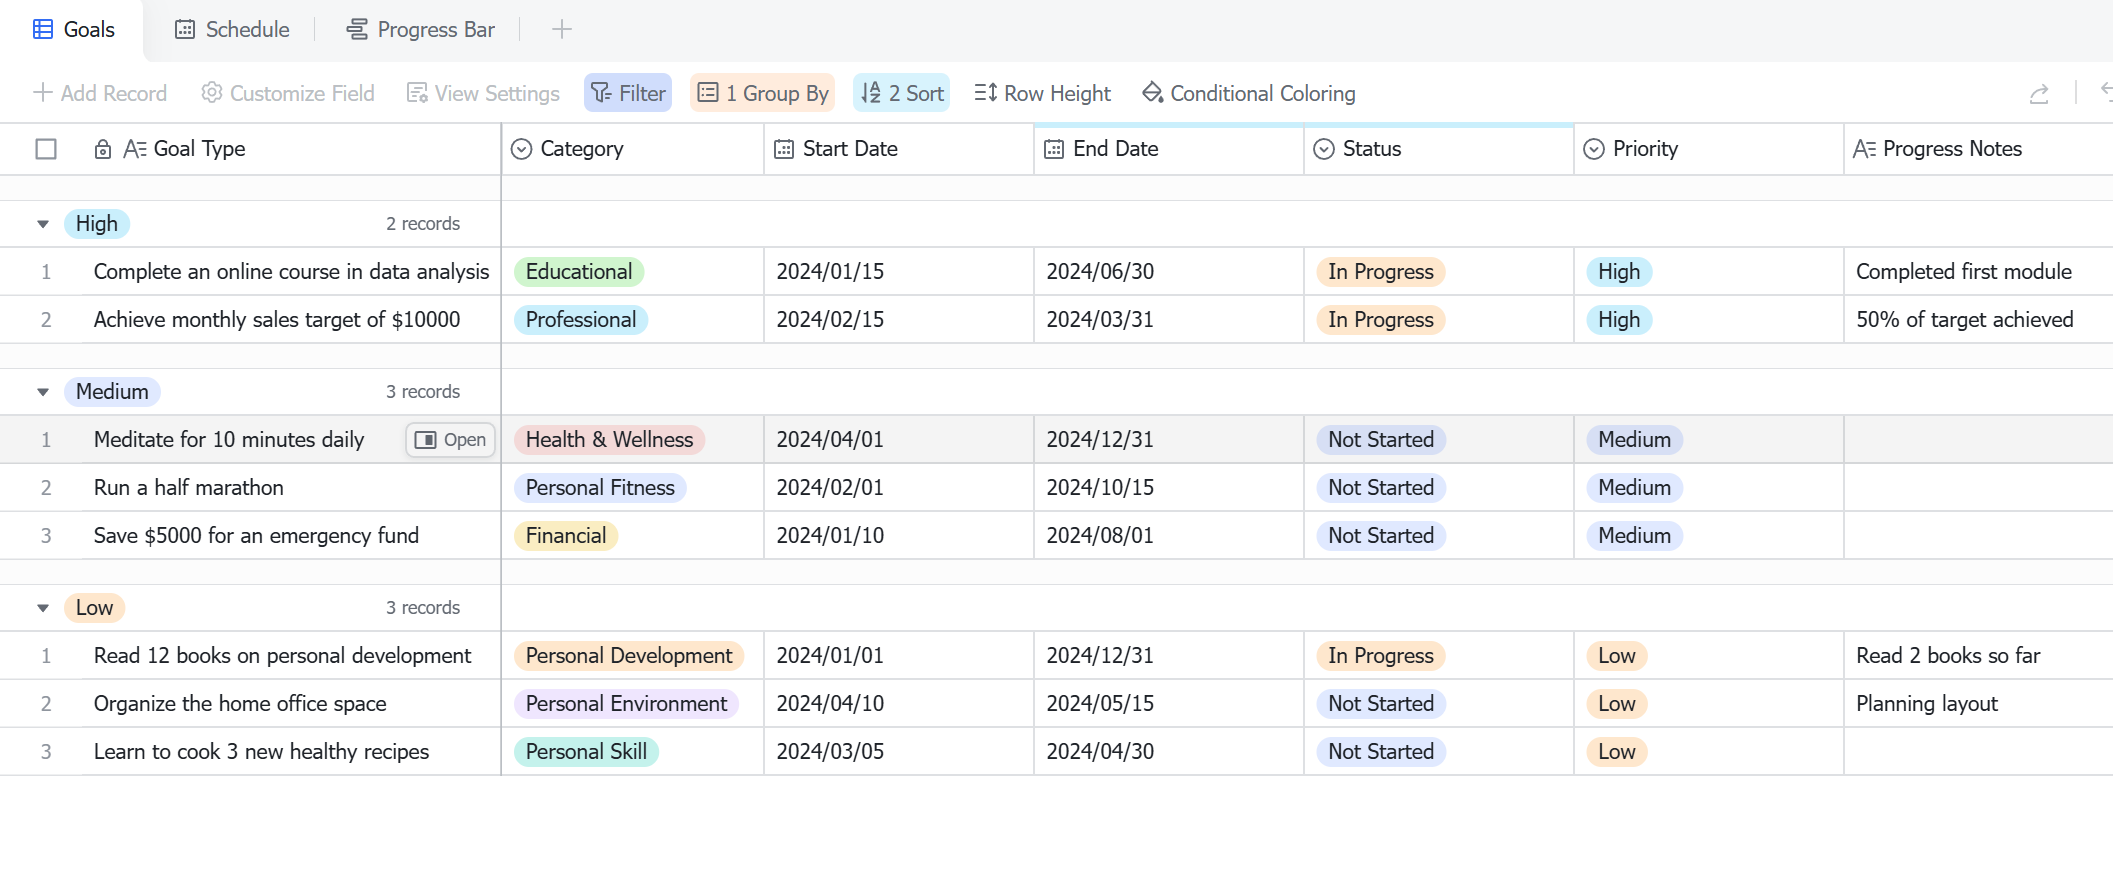Switch to the Progress Bar tab

(x=420, y=30)
